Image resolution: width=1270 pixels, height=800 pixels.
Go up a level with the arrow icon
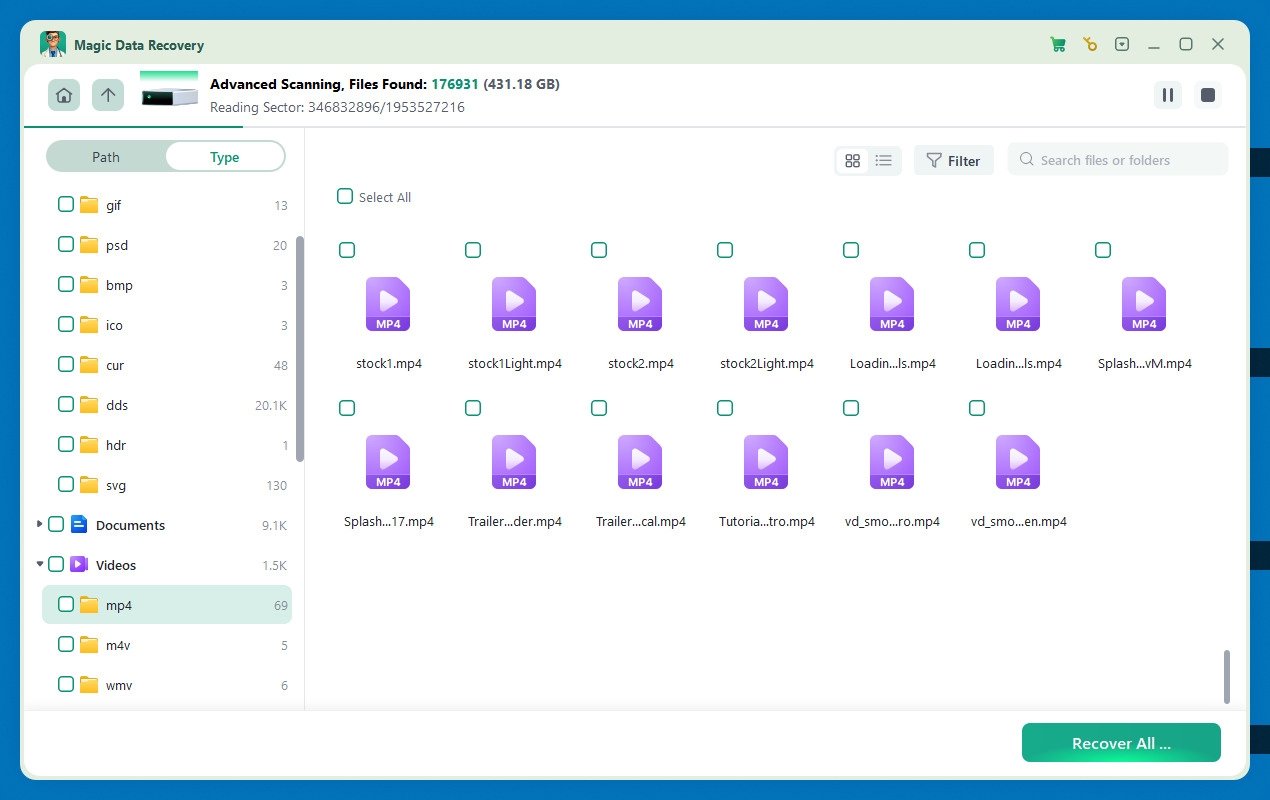tap(107, 95)
